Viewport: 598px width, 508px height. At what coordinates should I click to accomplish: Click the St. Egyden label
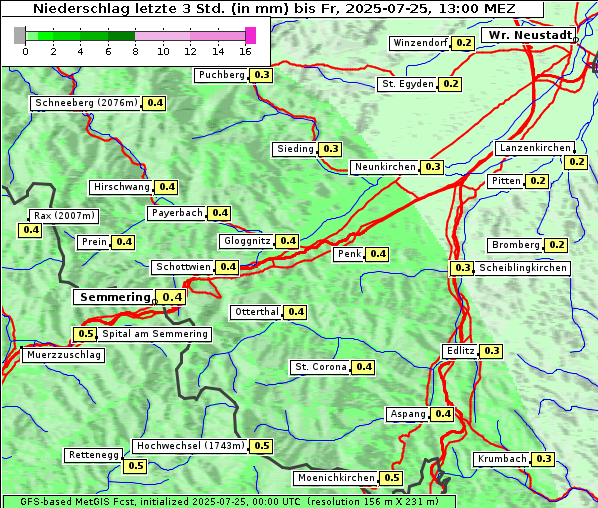pos(408,84)
